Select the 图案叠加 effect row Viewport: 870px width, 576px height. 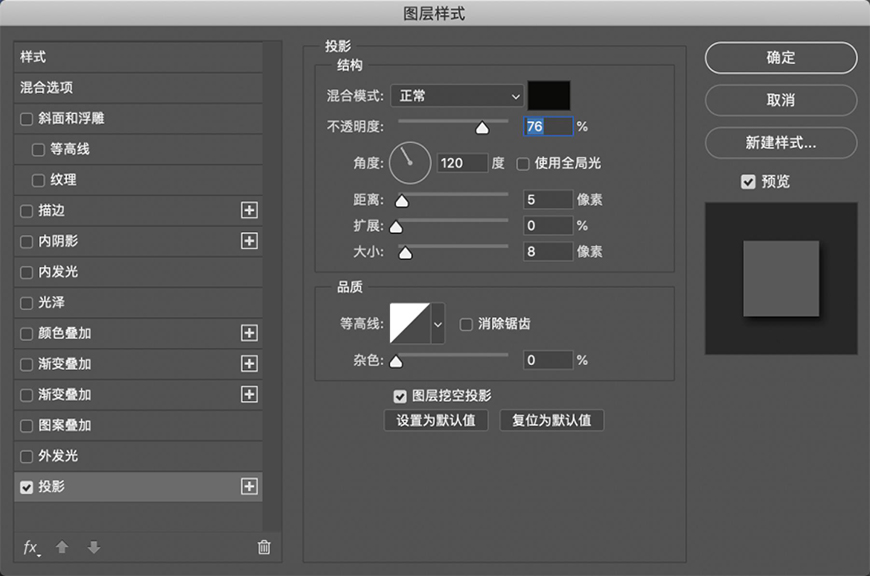click(x=138, y=426)
